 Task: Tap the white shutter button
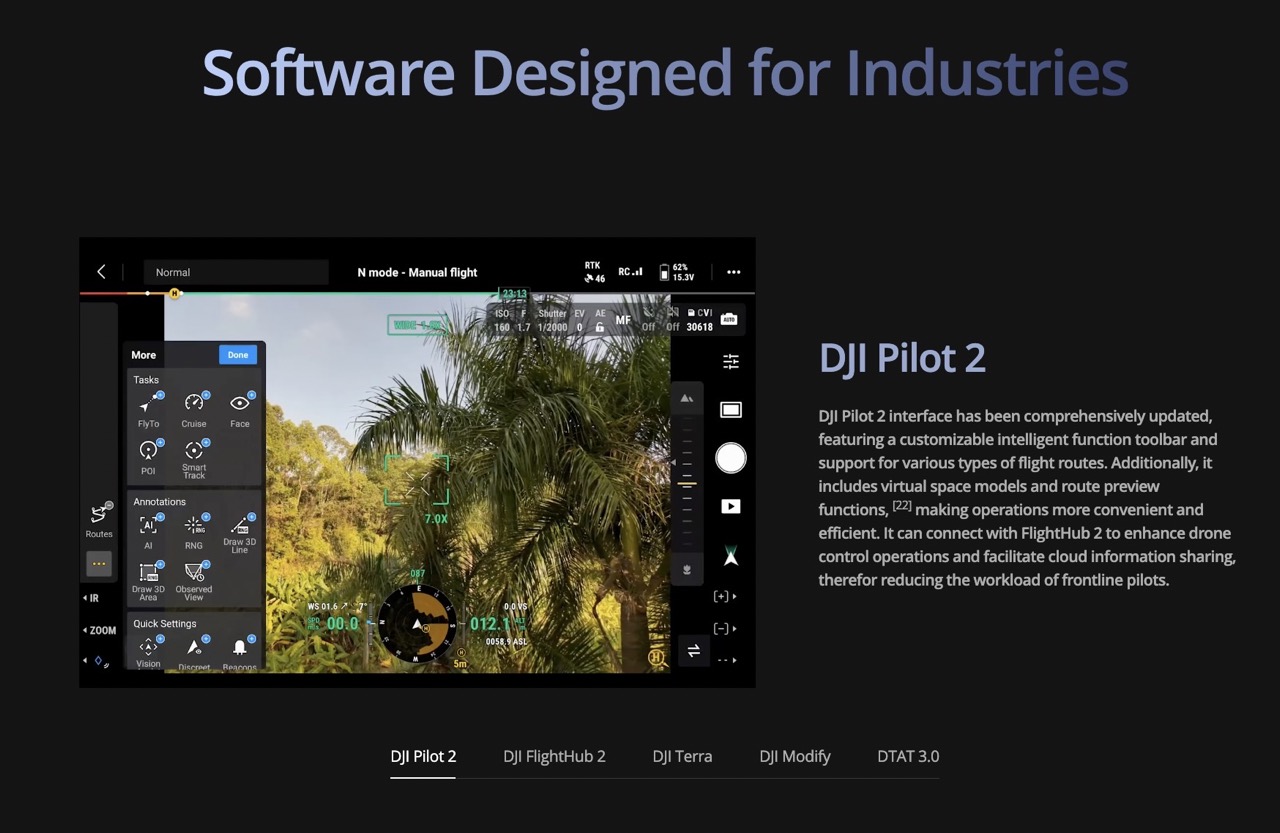pos(731,458)
